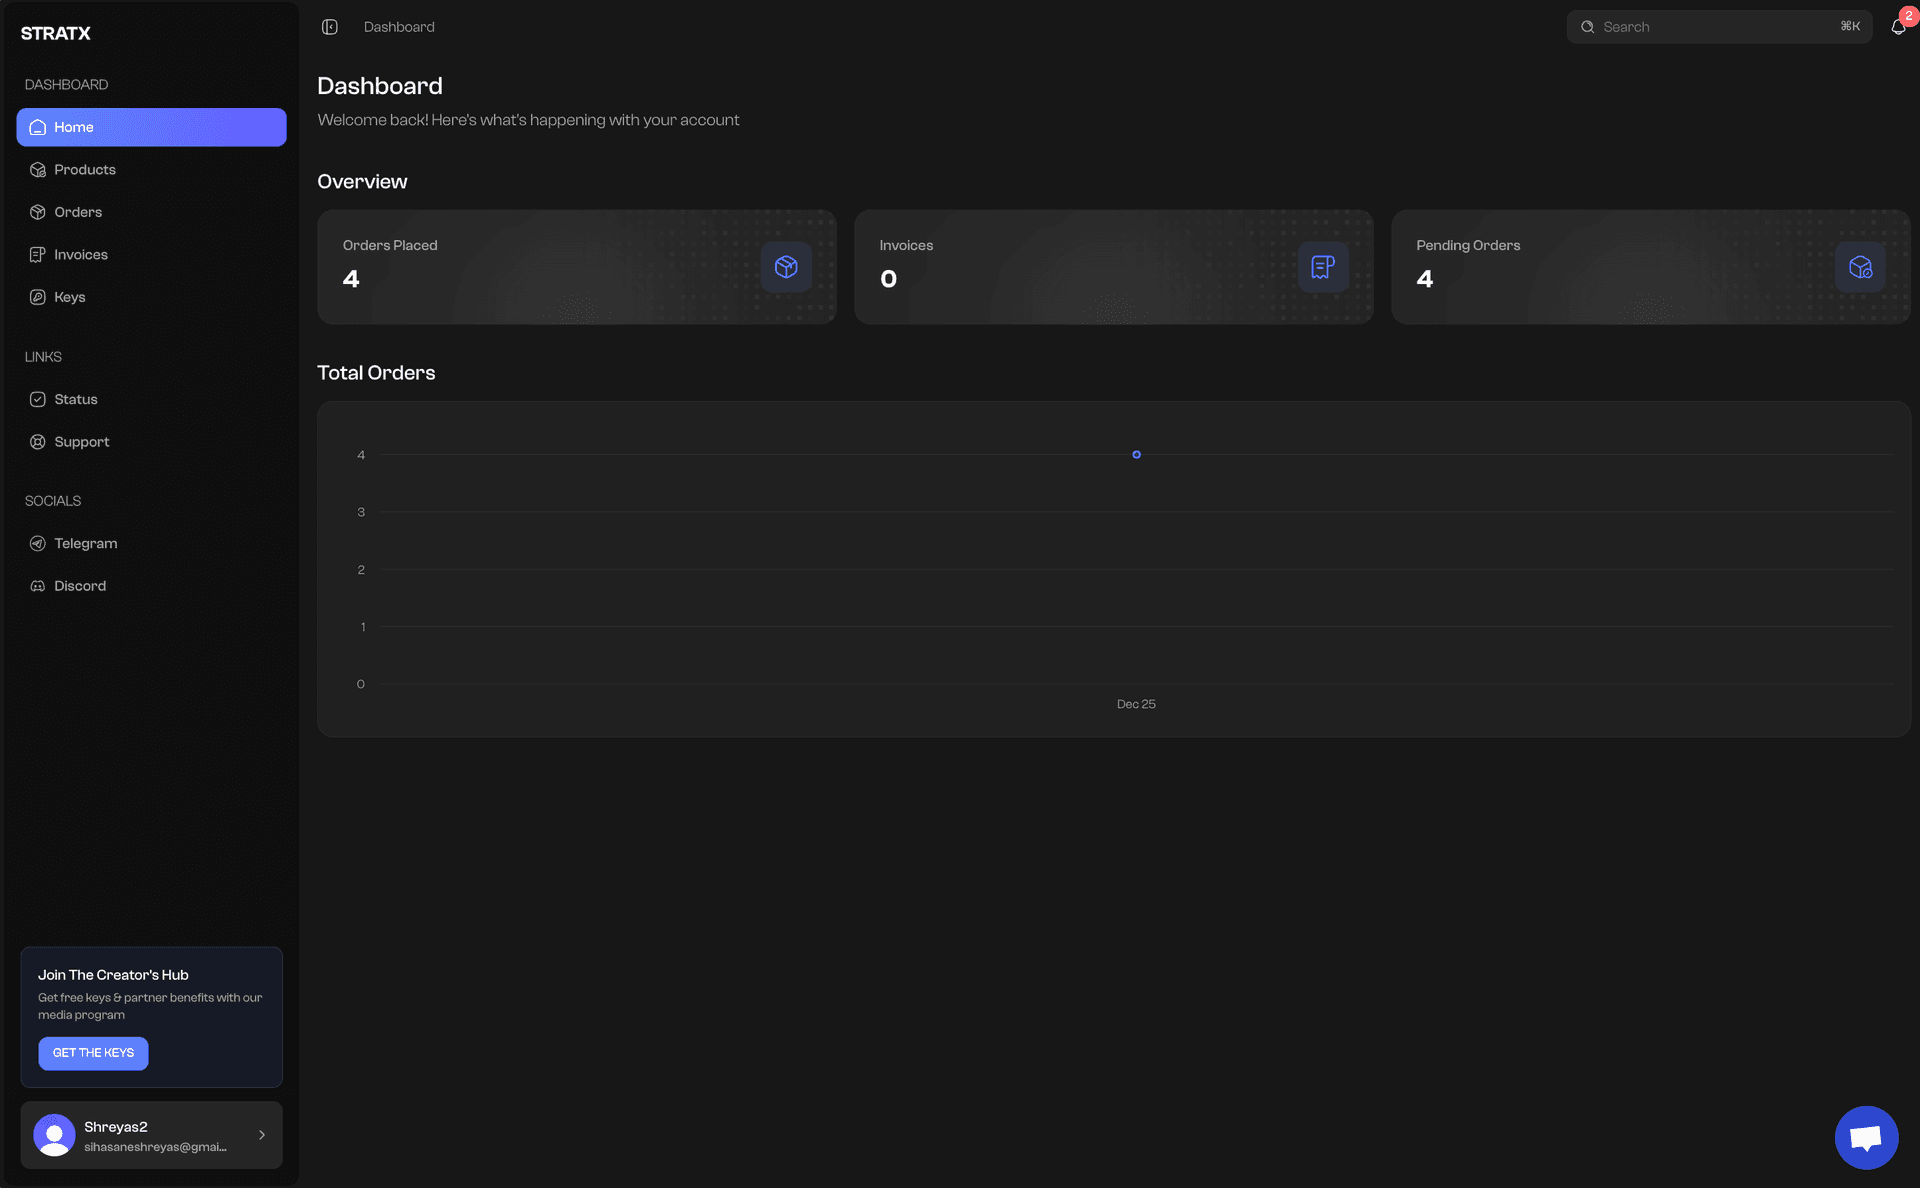
Task: Click the Dashboard breadcrumb link
Action: (x=399, y=26)
